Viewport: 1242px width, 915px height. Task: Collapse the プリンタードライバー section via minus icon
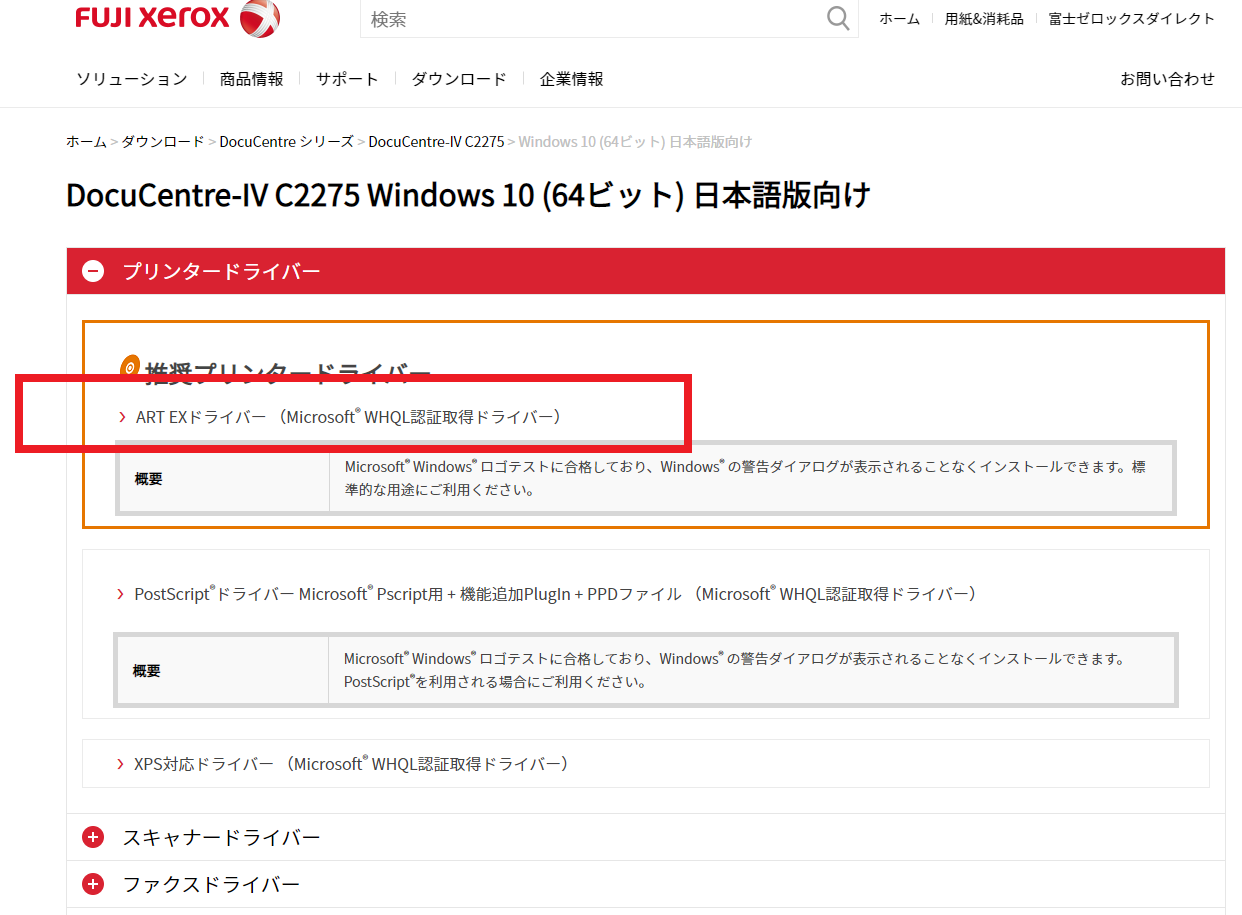click(x=93, y=271)
